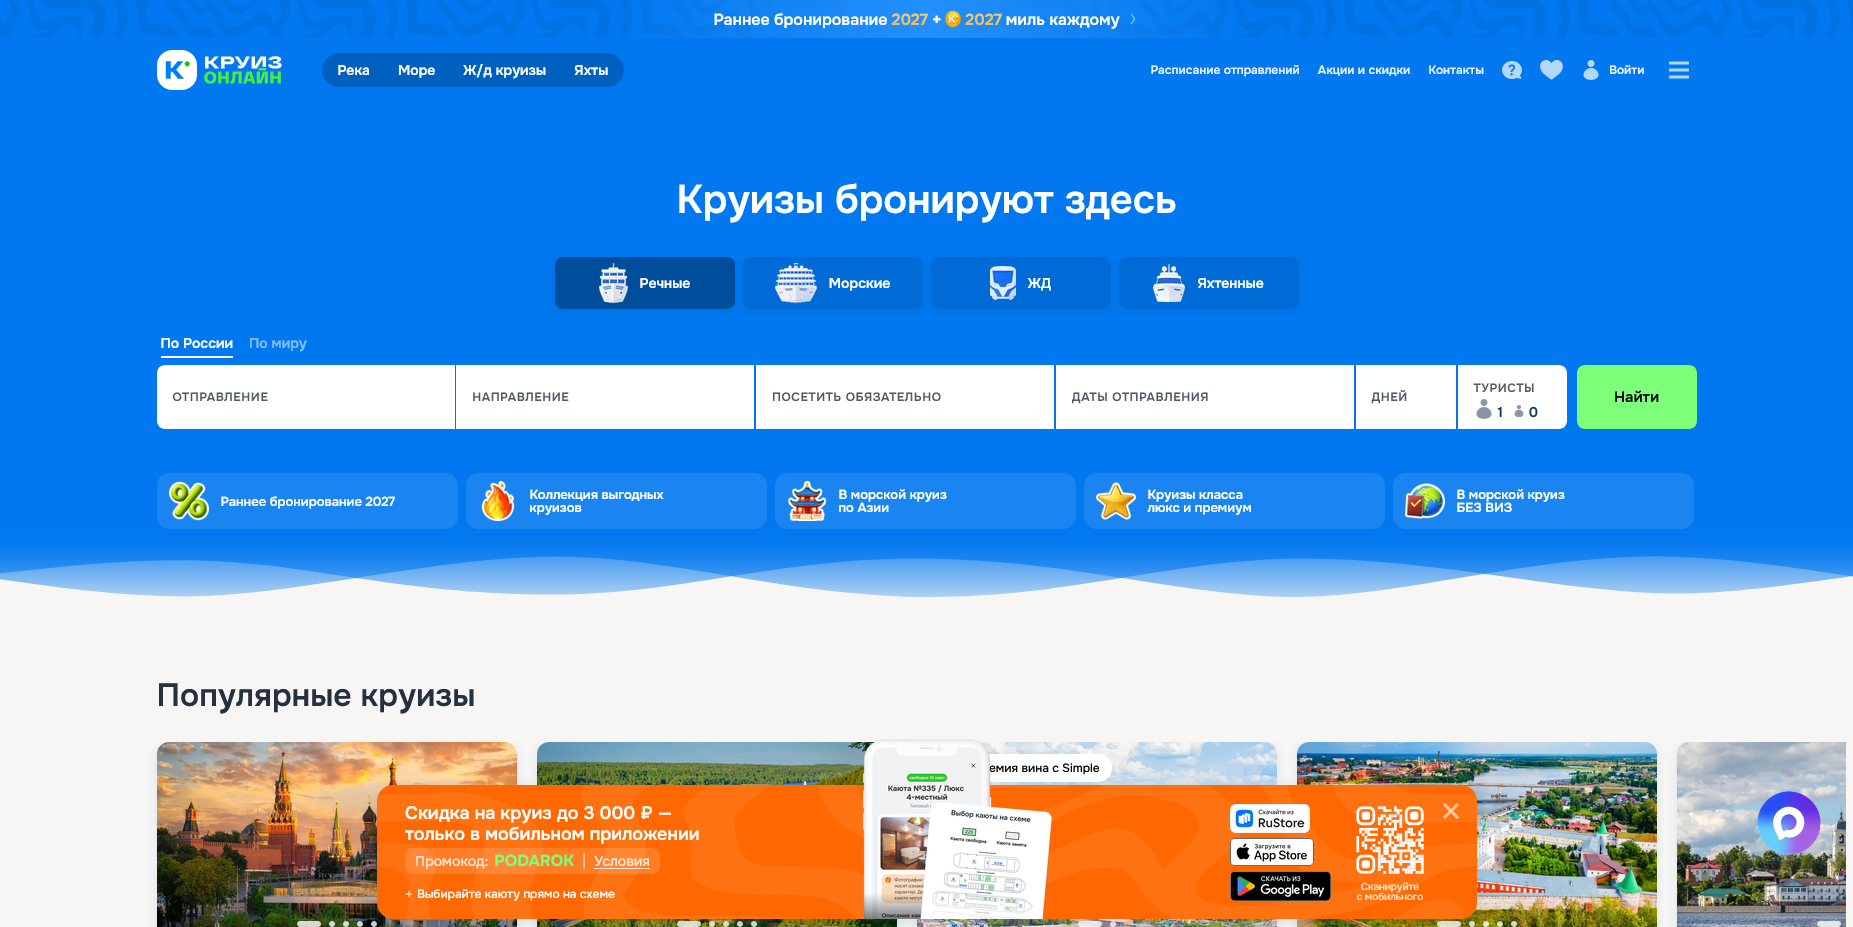This screenshot has width=1853, height=927.
Task: Click the QR code in the banner
Action: tap(1390, 841)
